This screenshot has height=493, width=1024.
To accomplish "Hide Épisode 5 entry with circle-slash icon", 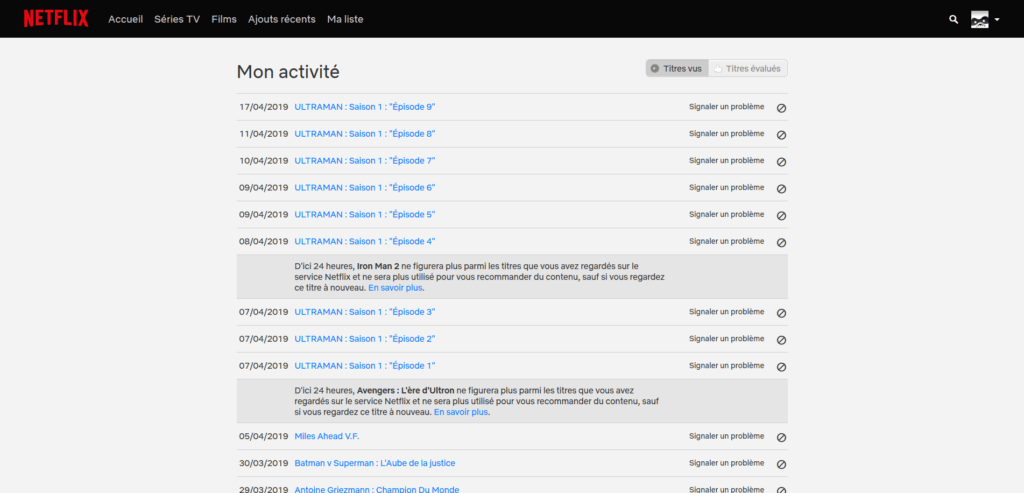I will click(x=781, y=215).
